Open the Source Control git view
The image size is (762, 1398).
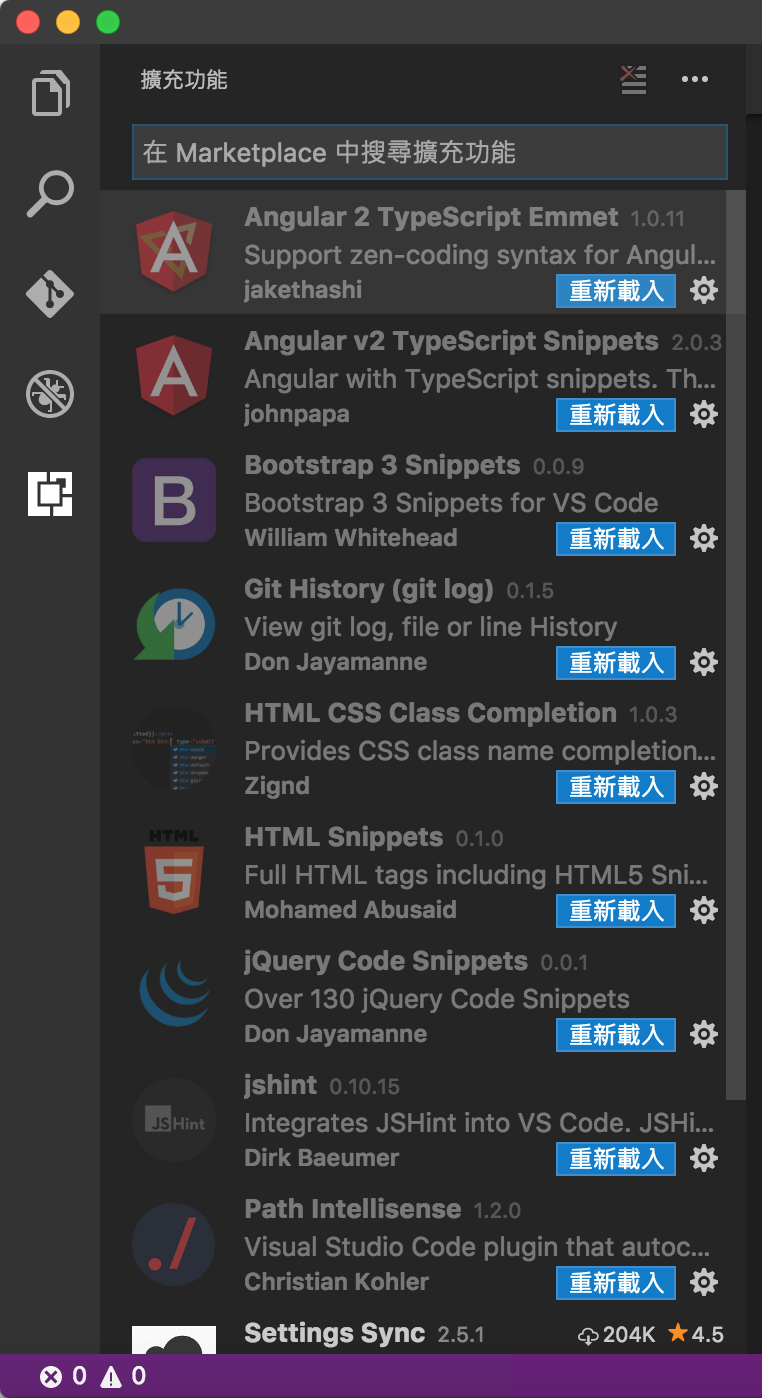pos(50,294)
